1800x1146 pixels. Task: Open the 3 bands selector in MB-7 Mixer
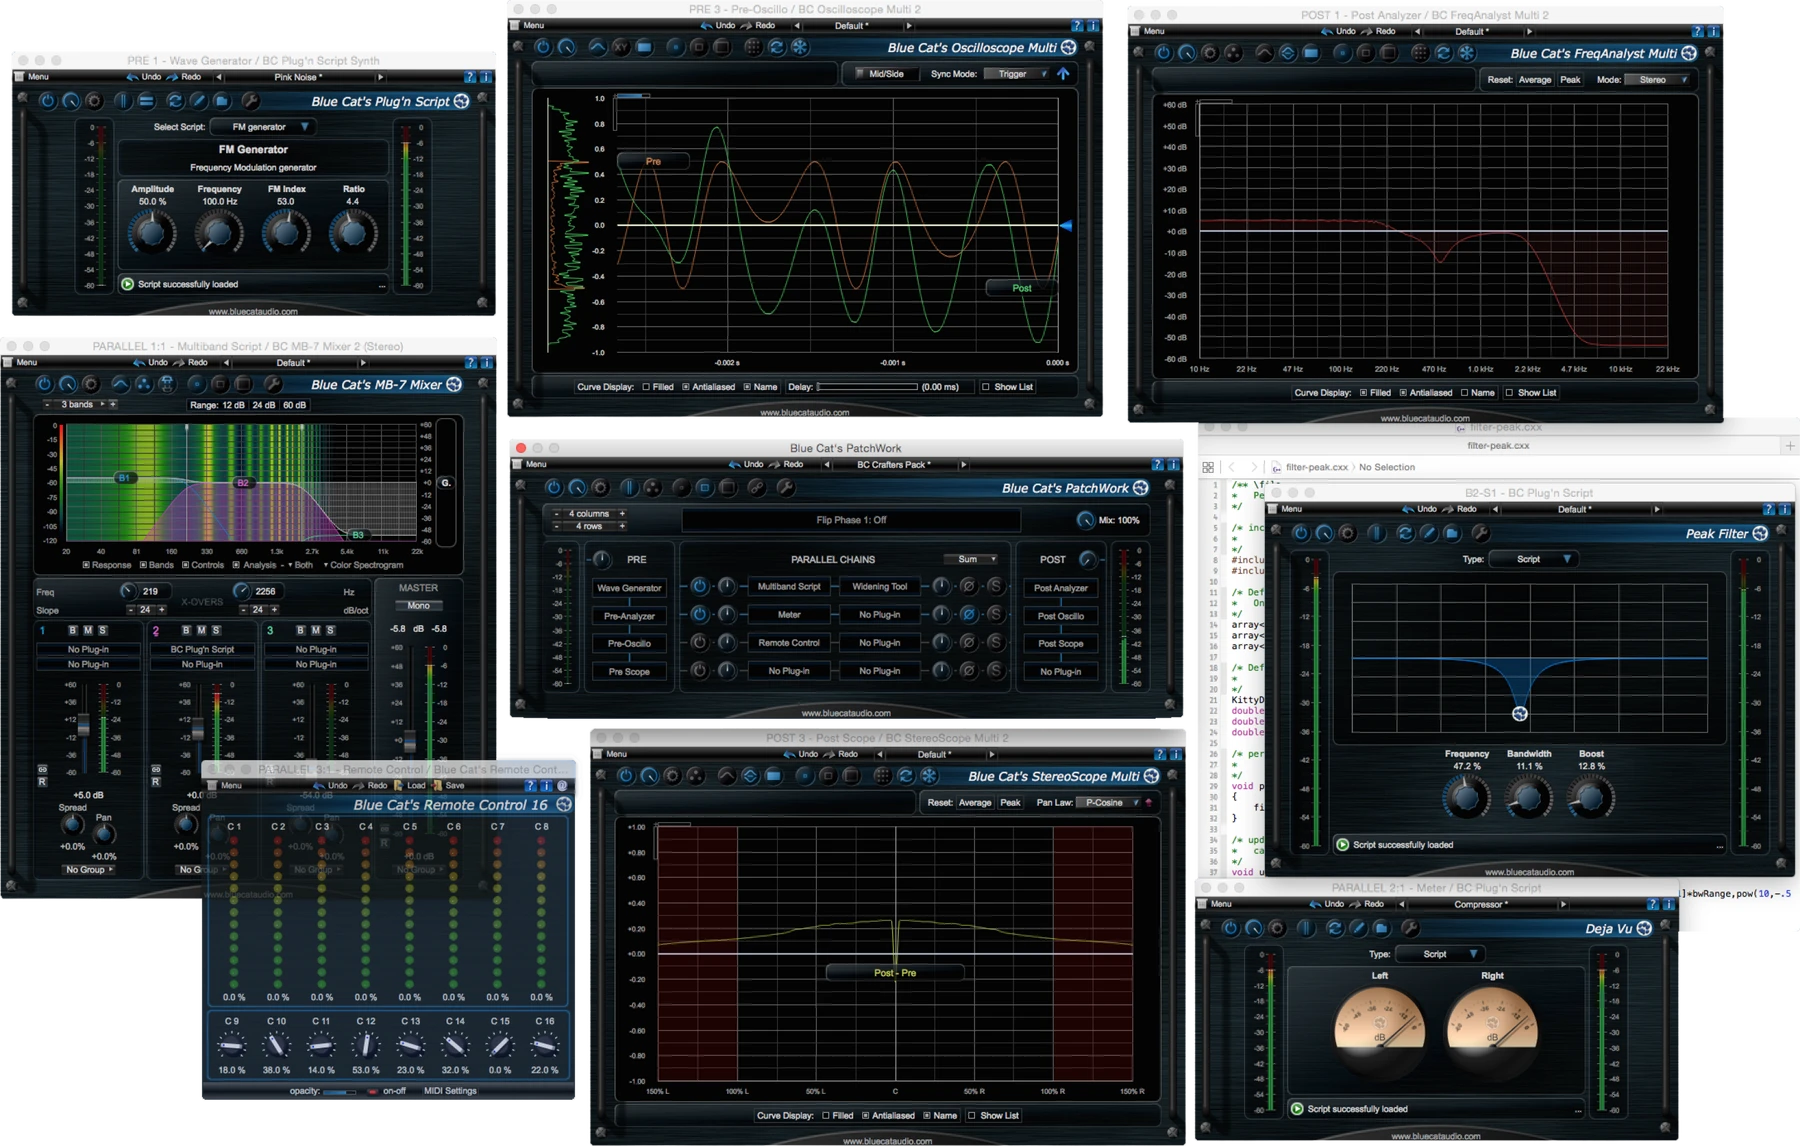click(x=82, y=405)
